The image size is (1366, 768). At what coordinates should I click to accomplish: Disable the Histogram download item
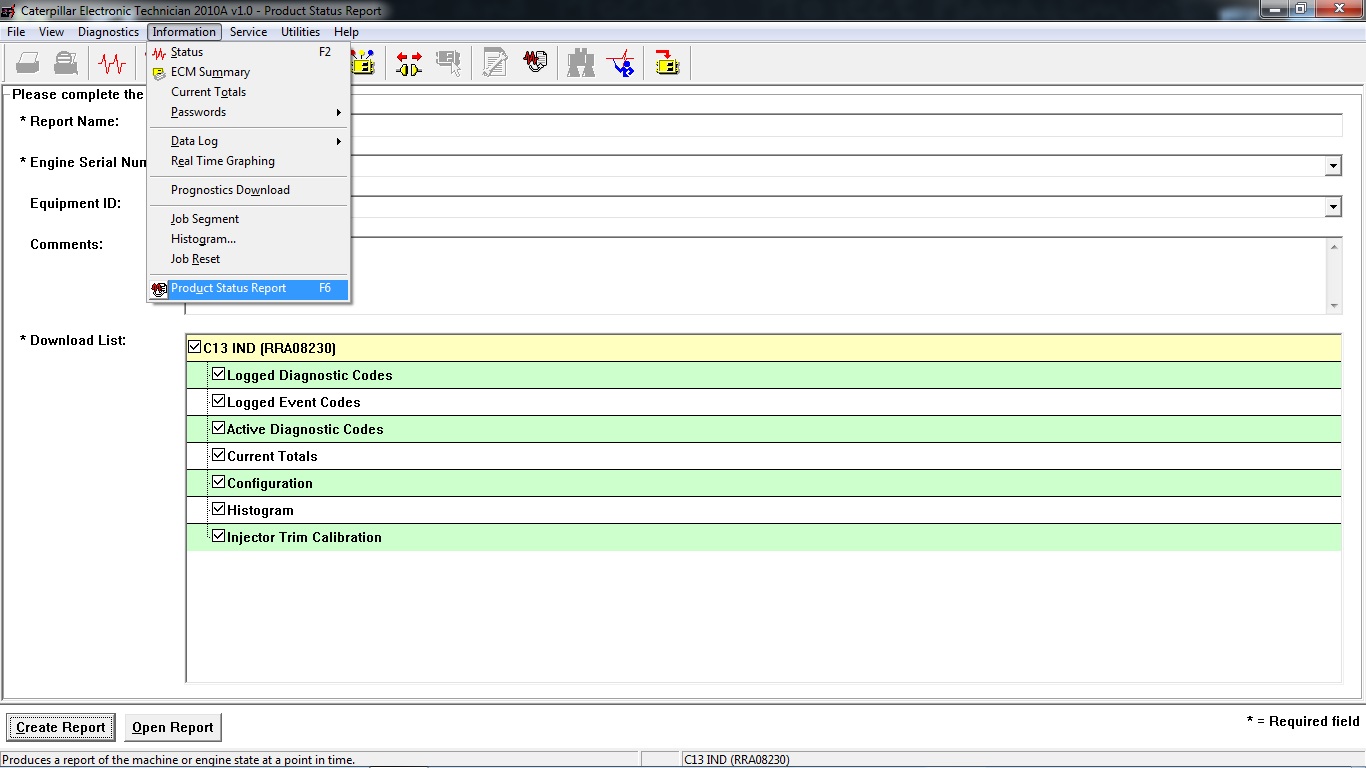pos(218,507)
